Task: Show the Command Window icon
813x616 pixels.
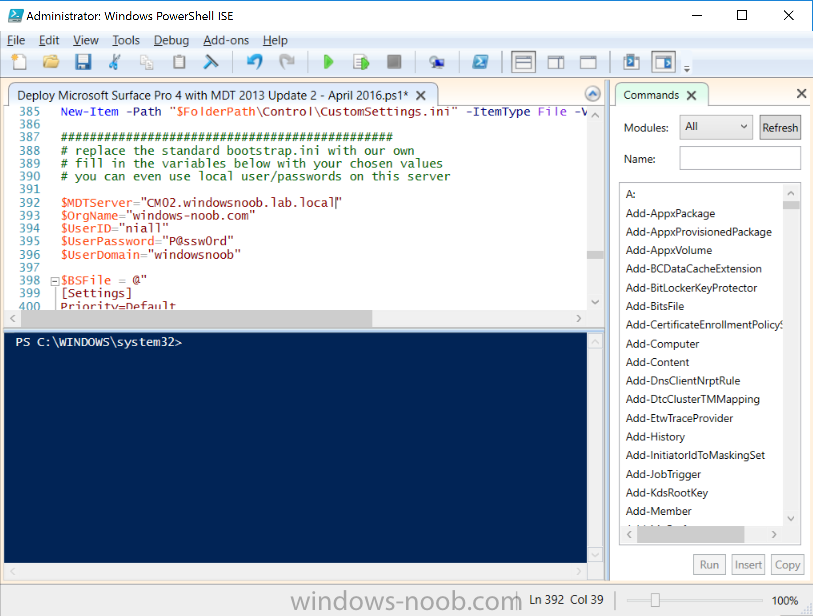Action: (x=631, y=62)
